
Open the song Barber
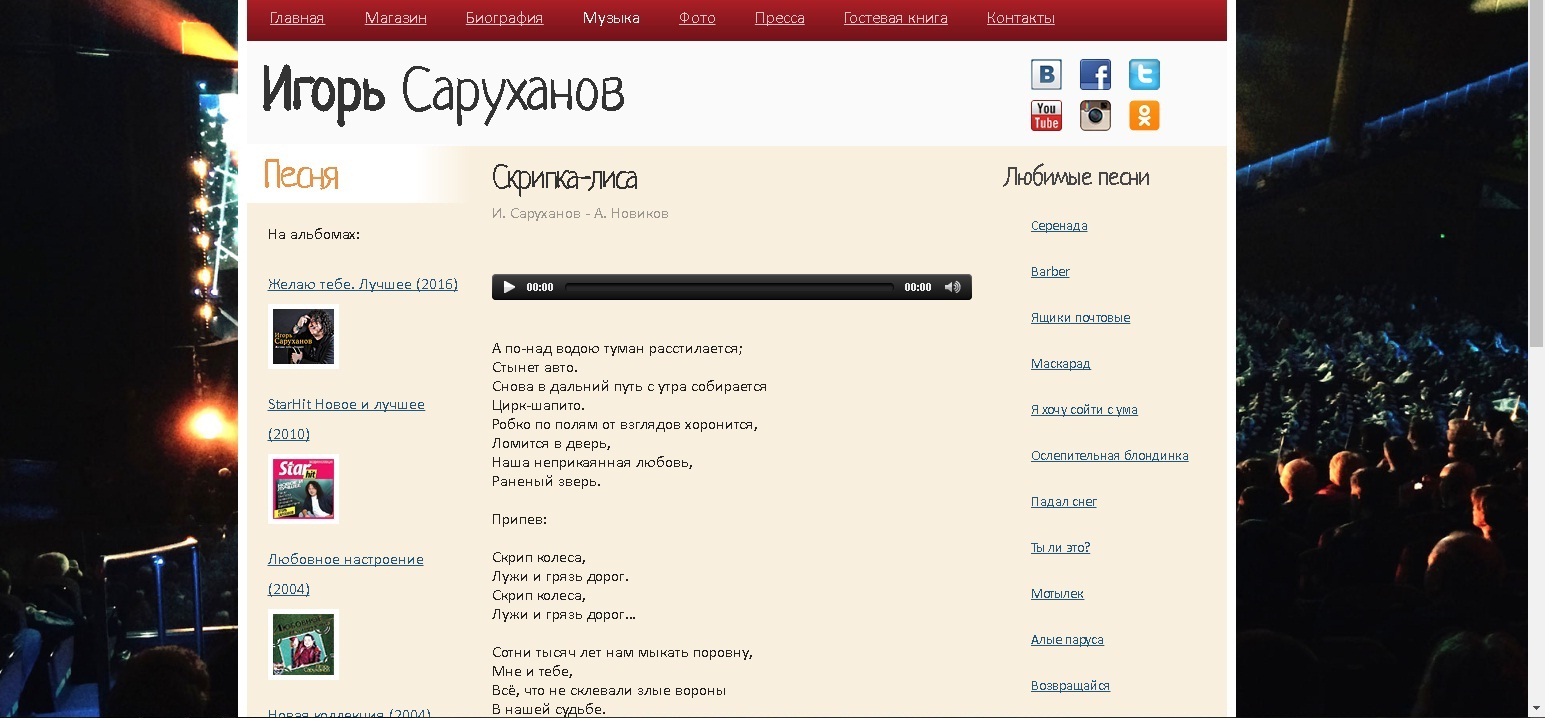point(1050,272)
